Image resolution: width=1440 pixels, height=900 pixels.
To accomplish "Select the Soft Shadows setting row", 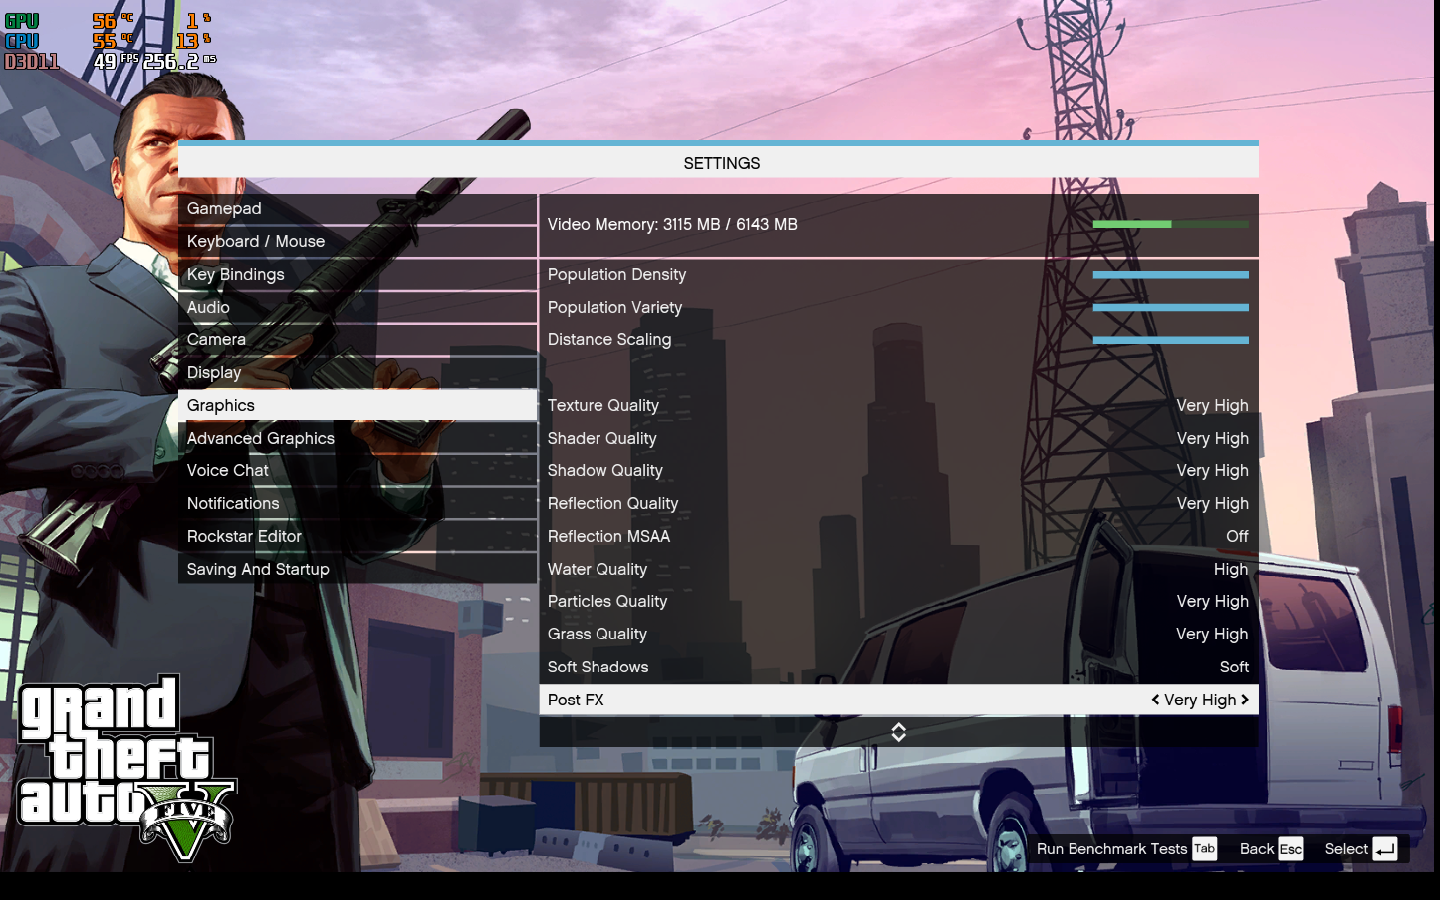I will click(x=899, y=667).
